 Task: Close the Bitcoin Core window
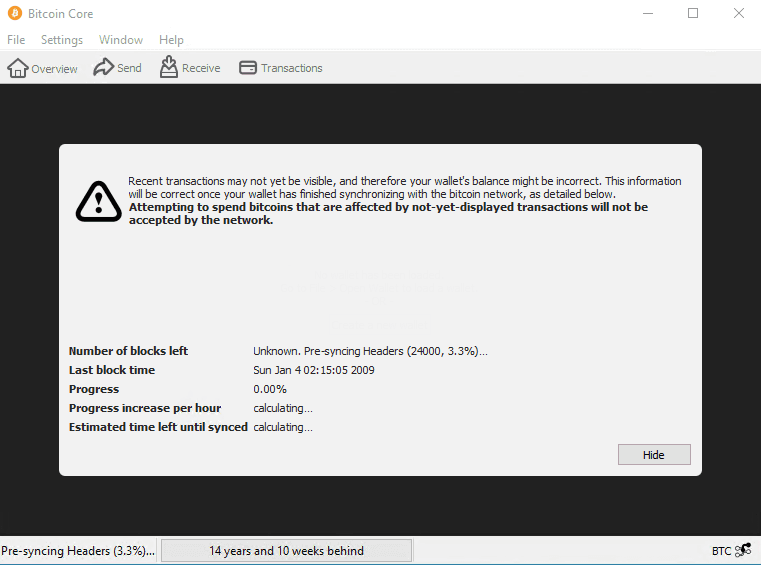tap(739, 13)
